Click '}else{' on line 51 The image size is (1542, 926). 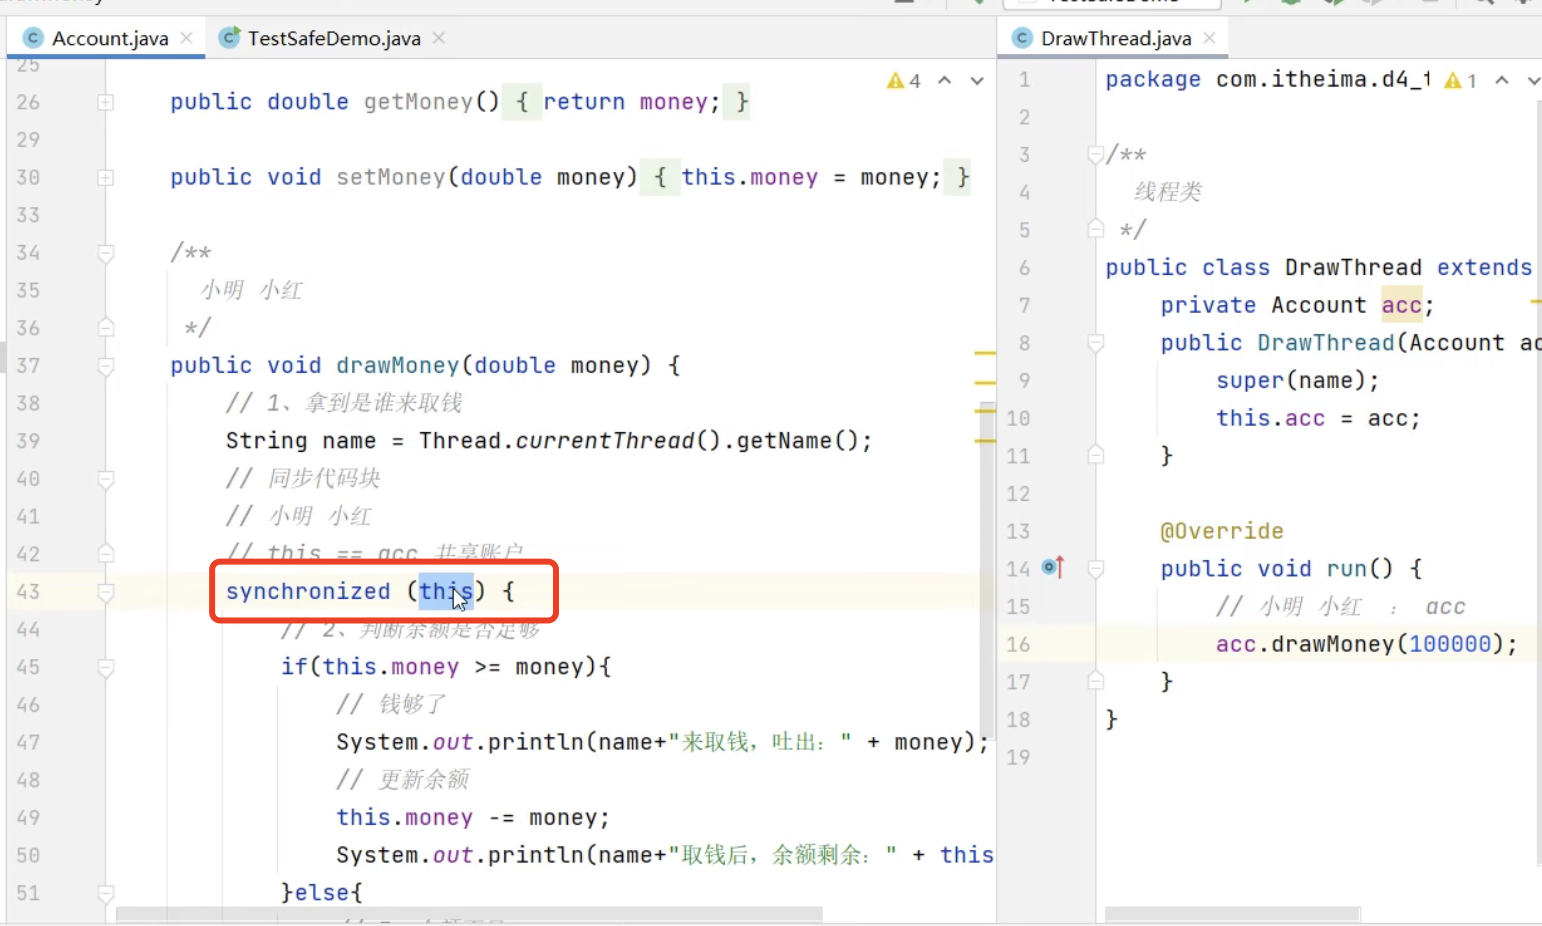coord(322,893)
